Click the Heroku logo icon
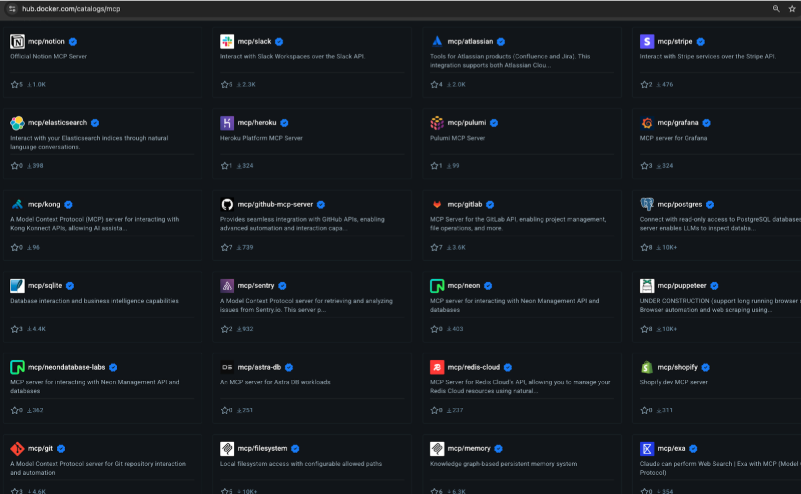Viewport: 801px width, 494px height. (227, 123)
